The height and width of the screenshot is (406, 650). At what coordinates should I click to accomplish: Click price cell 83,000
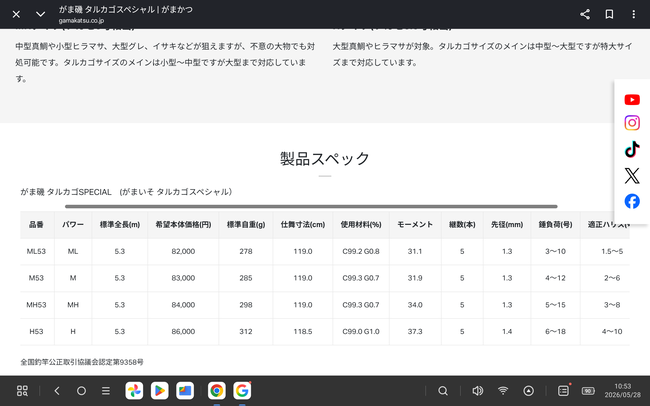click(x=183, y=278)
